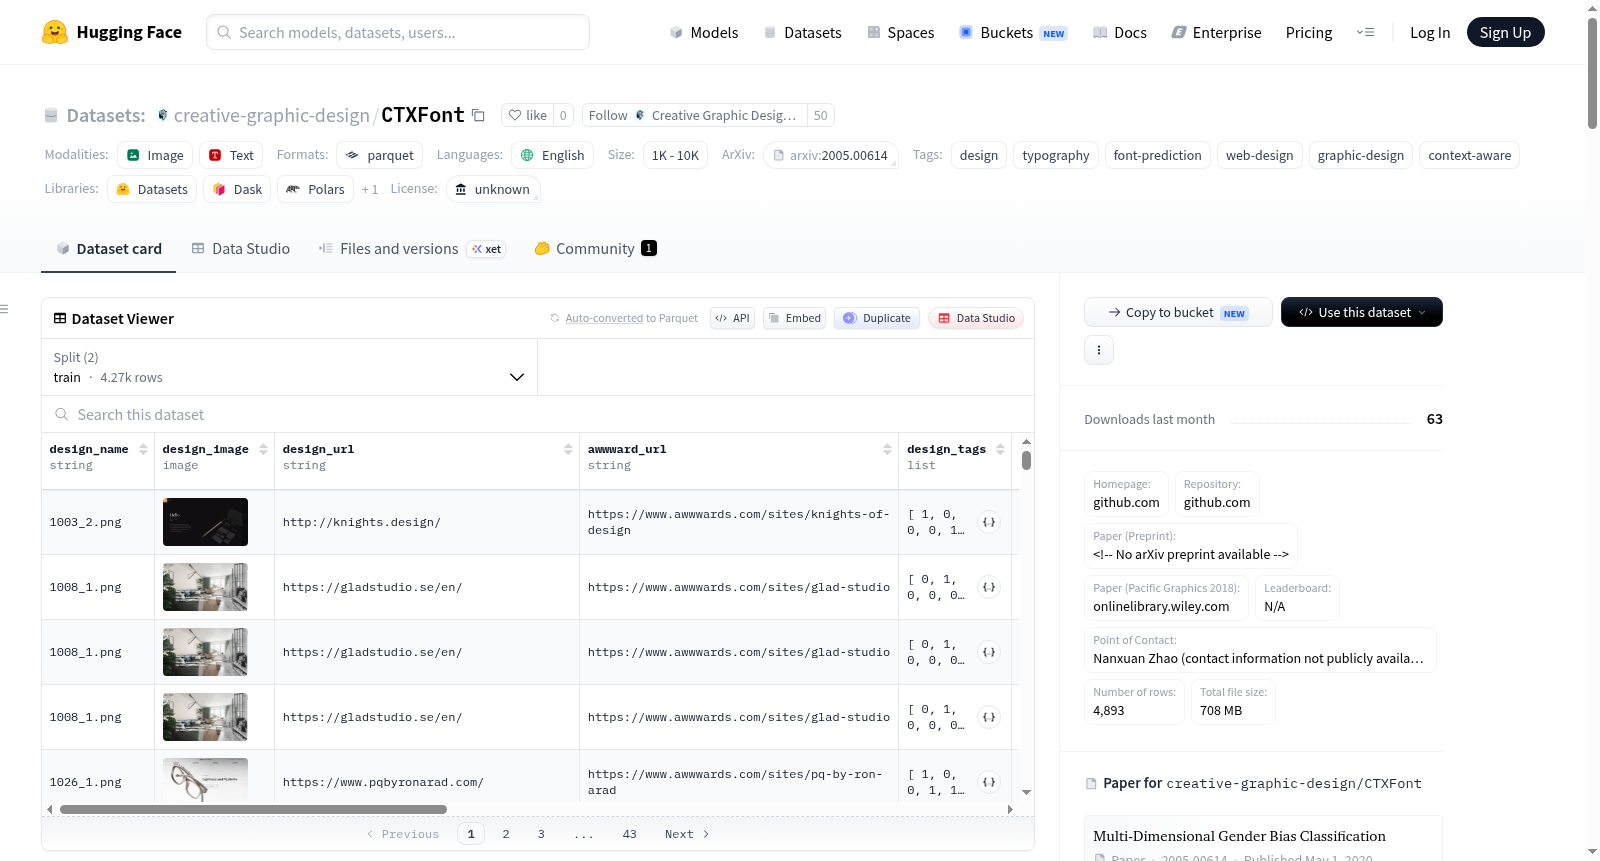
Task: Click the Hugging Face logo
Action: click(112, 32)
